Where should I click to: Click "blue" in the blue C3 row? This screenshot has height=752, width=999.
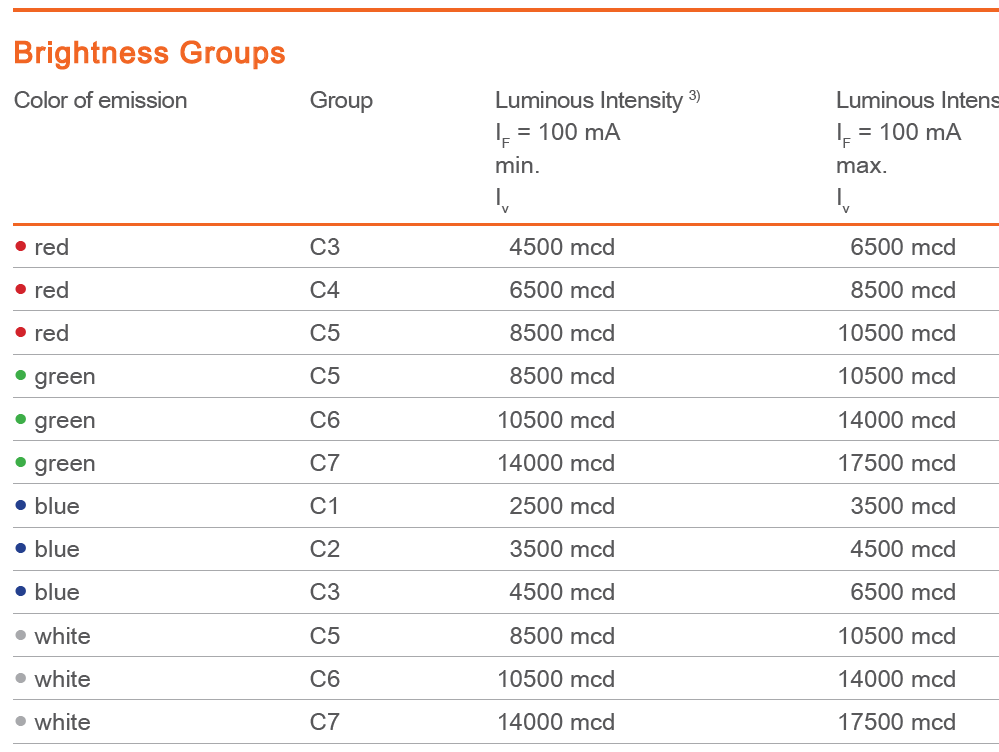click(57, 592)
